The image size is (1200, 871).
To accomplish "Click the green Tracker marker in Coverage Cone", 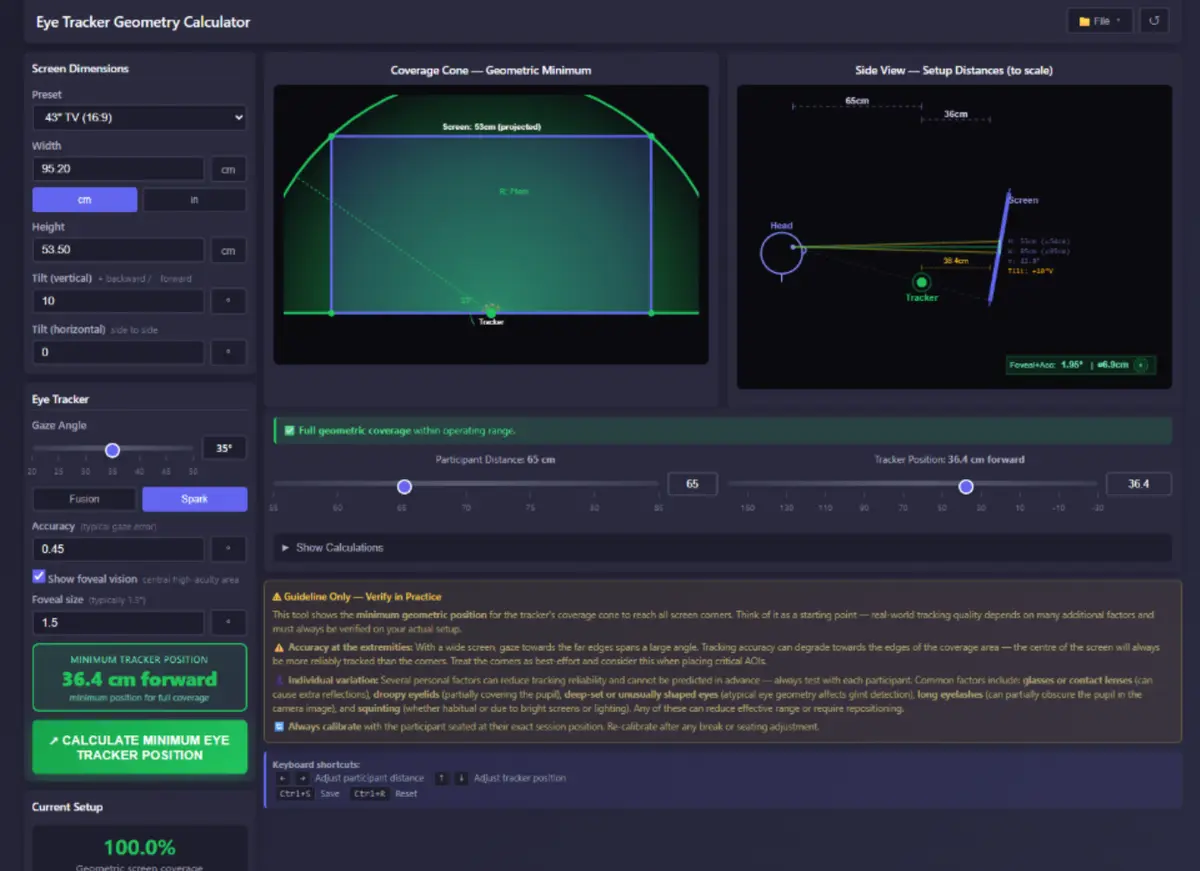I will [491, 313].
